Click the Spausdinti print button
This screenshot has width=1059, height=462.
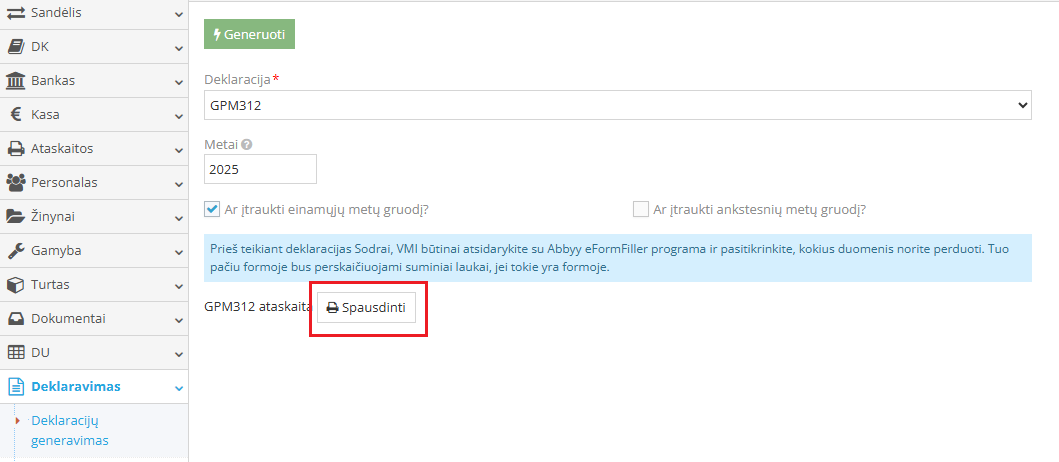pyautogui.click(x=366, y=308)
